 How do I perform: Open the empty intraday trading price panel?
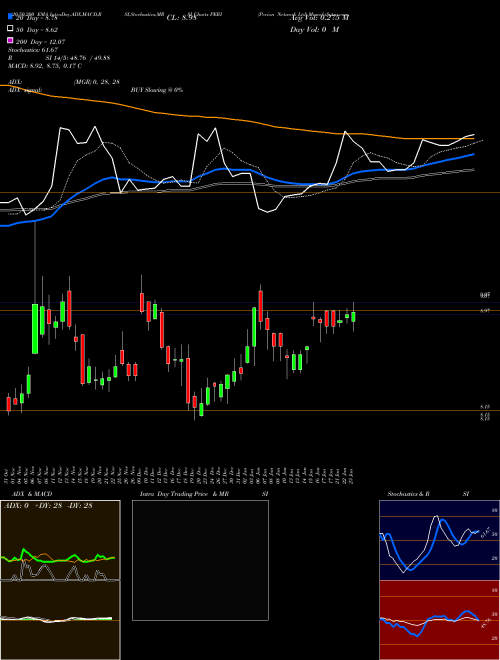[x=200, y=560]
